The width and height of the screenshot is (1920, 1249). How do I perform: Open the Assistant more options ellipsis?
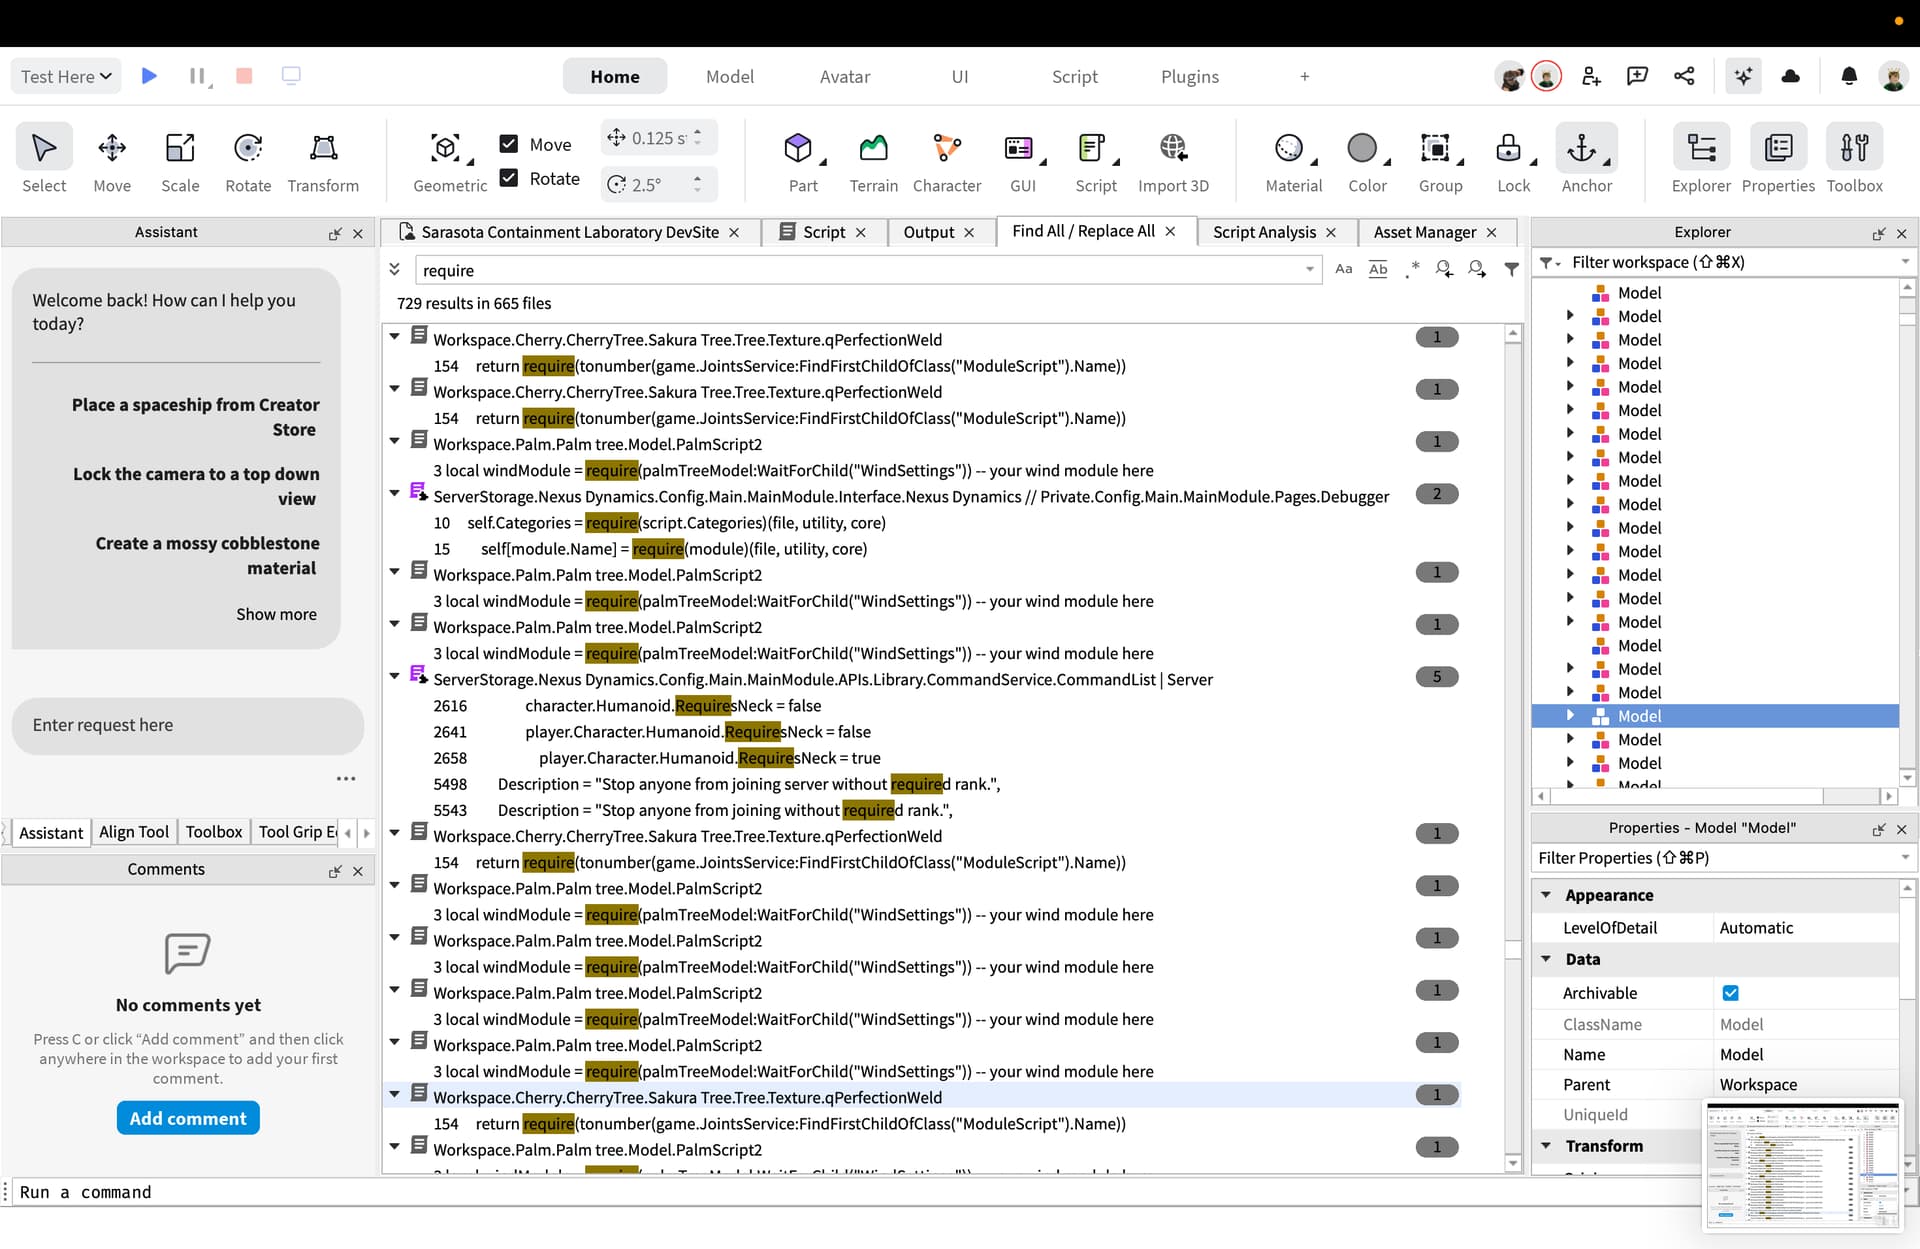(x=346, y=778)
